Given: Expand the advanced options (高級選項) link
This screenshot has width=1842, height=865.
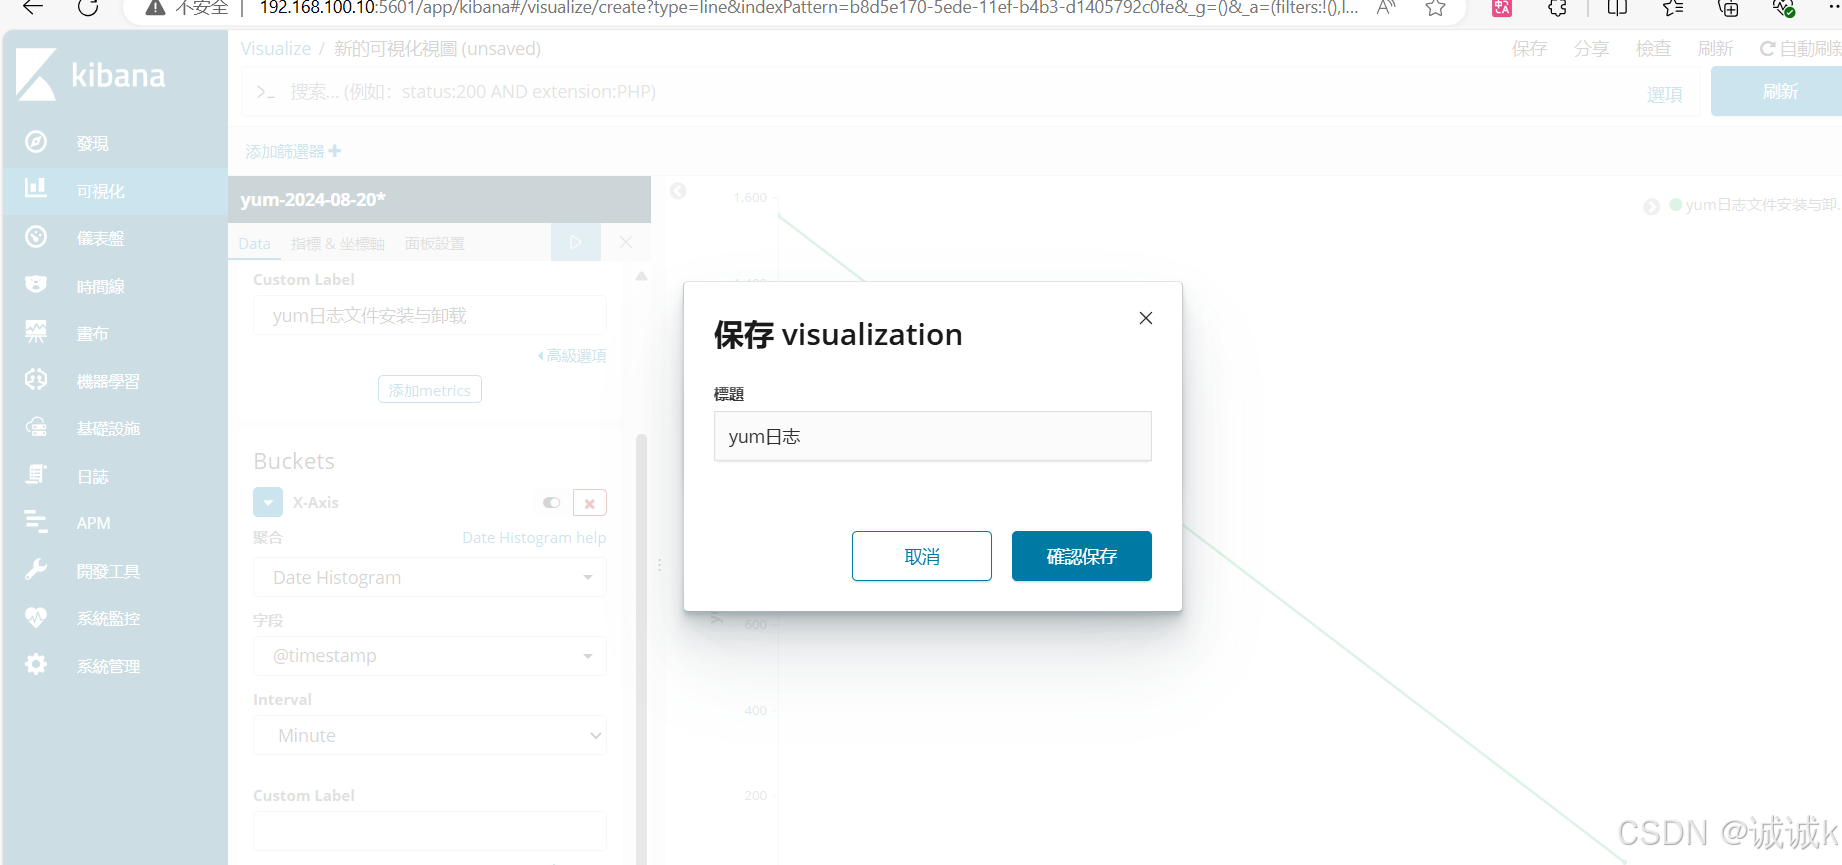Looking at the screenshot, I should pyautogui.click(x=572, y=356).
